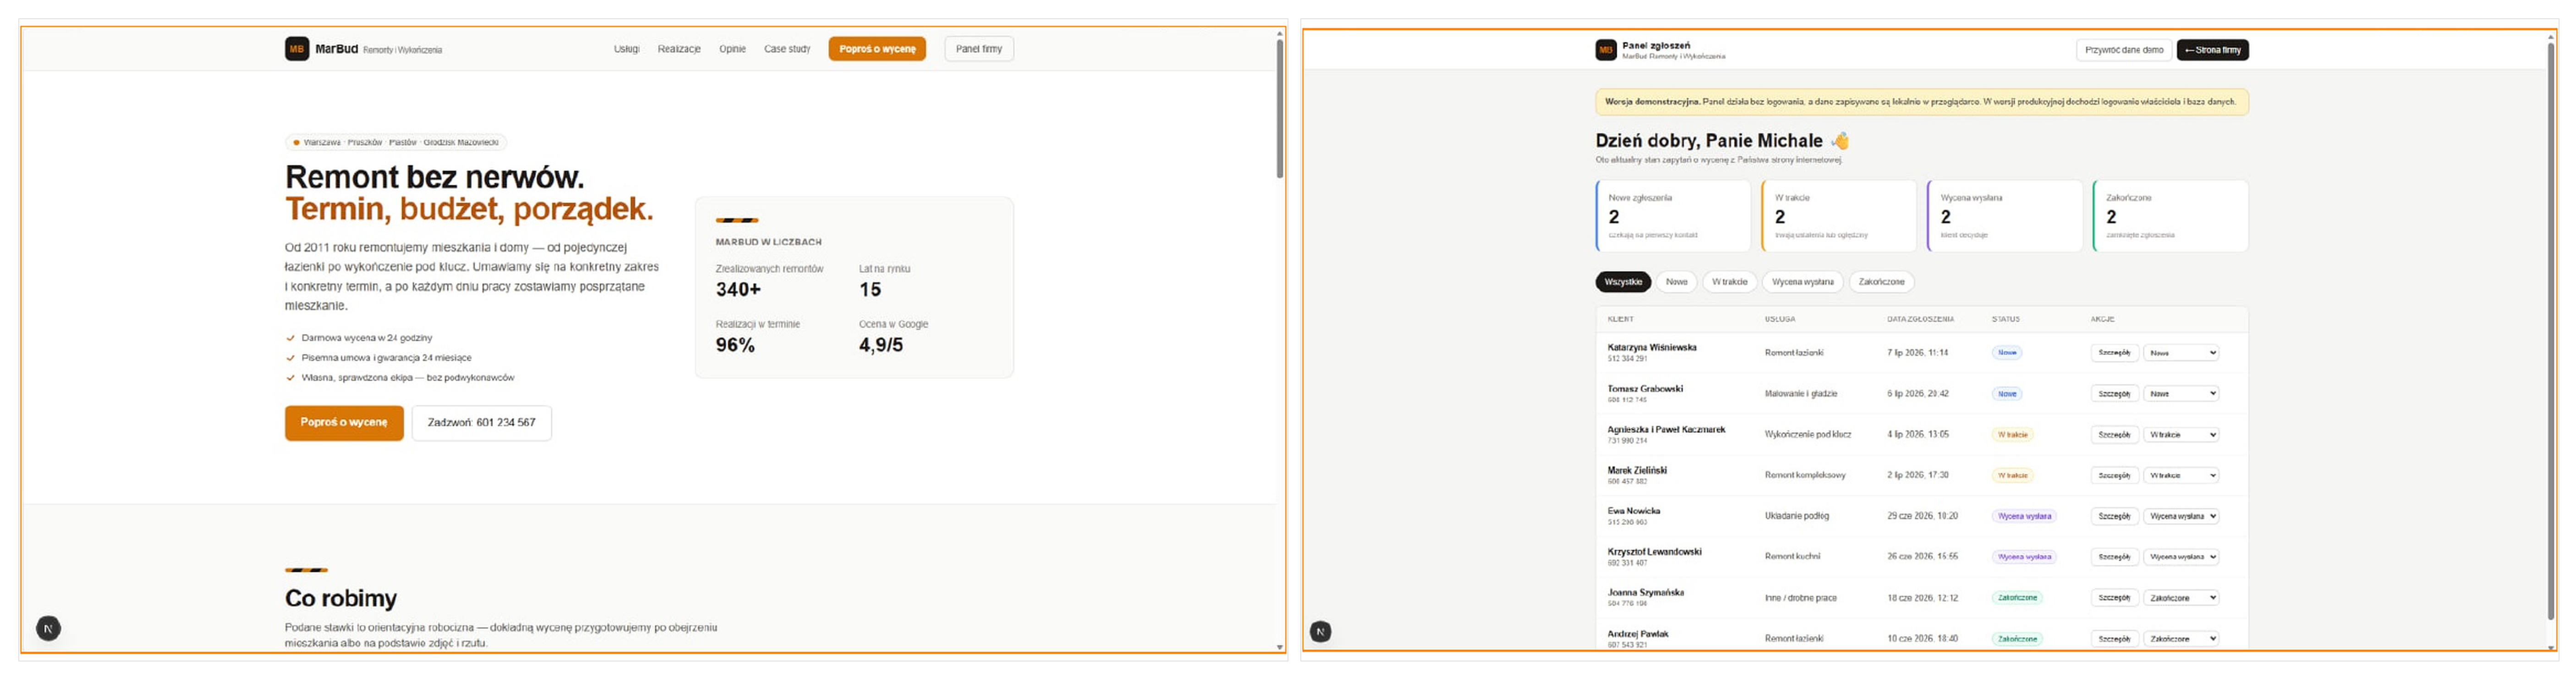Click client name Tomasz Grabowski
This screenshot has height=678, width=2576.
click(x=1645, y=389)
